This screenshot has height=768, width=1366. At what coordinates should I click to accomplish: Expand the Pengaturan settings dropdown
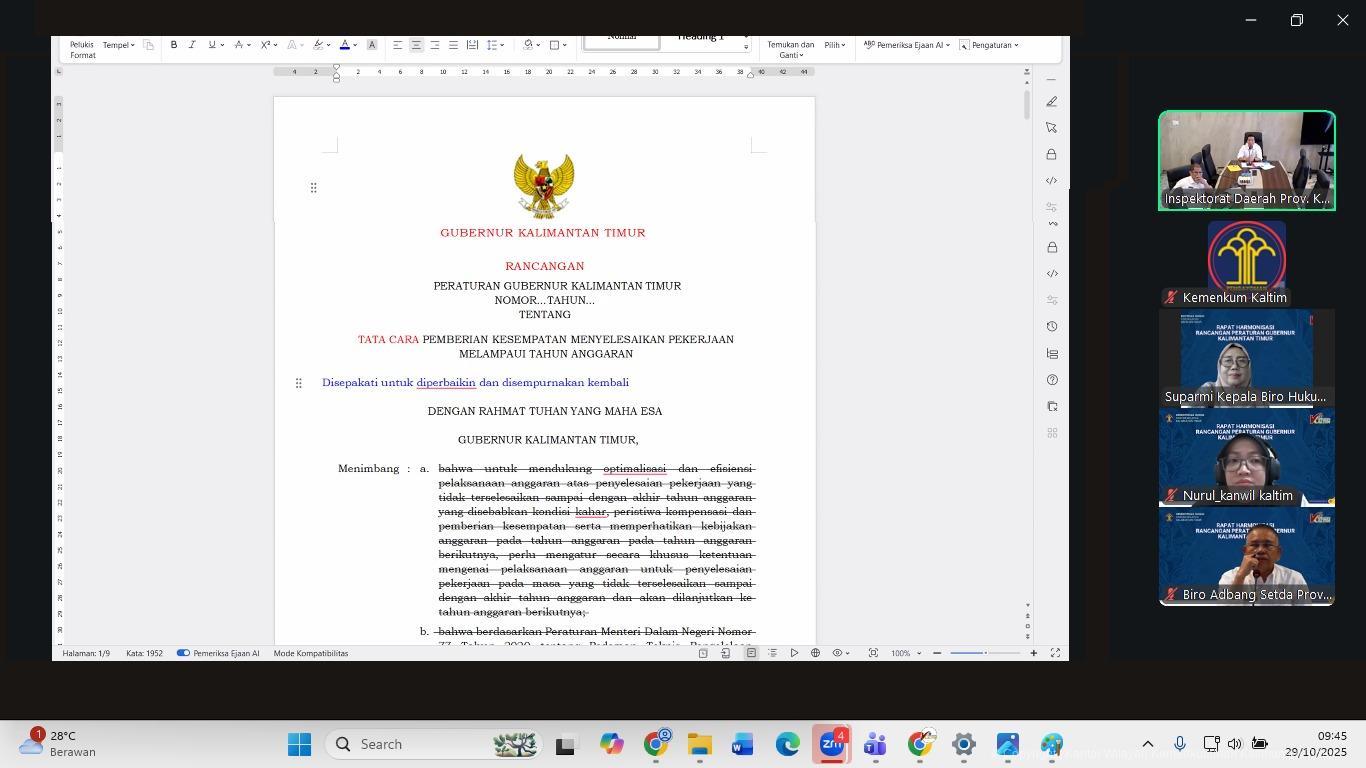coord(990,45)
